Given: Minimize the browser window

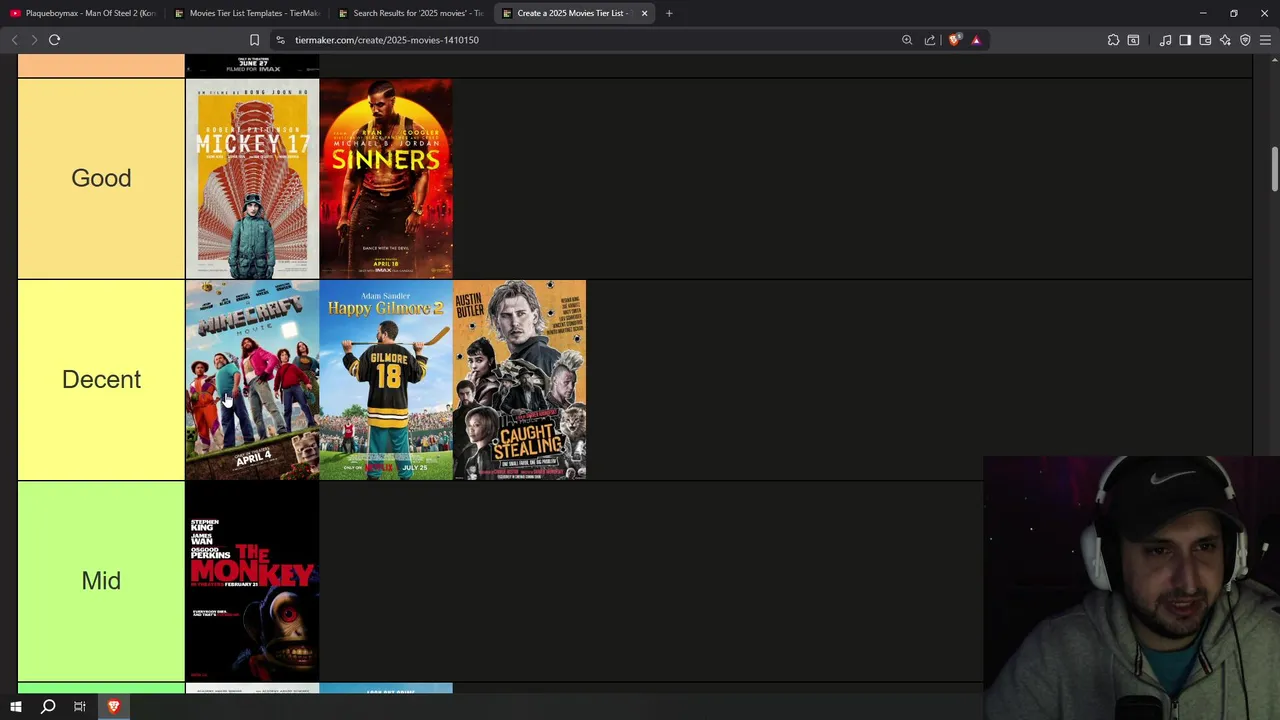Looking at the screenshot, I should tap(1203, 13).
